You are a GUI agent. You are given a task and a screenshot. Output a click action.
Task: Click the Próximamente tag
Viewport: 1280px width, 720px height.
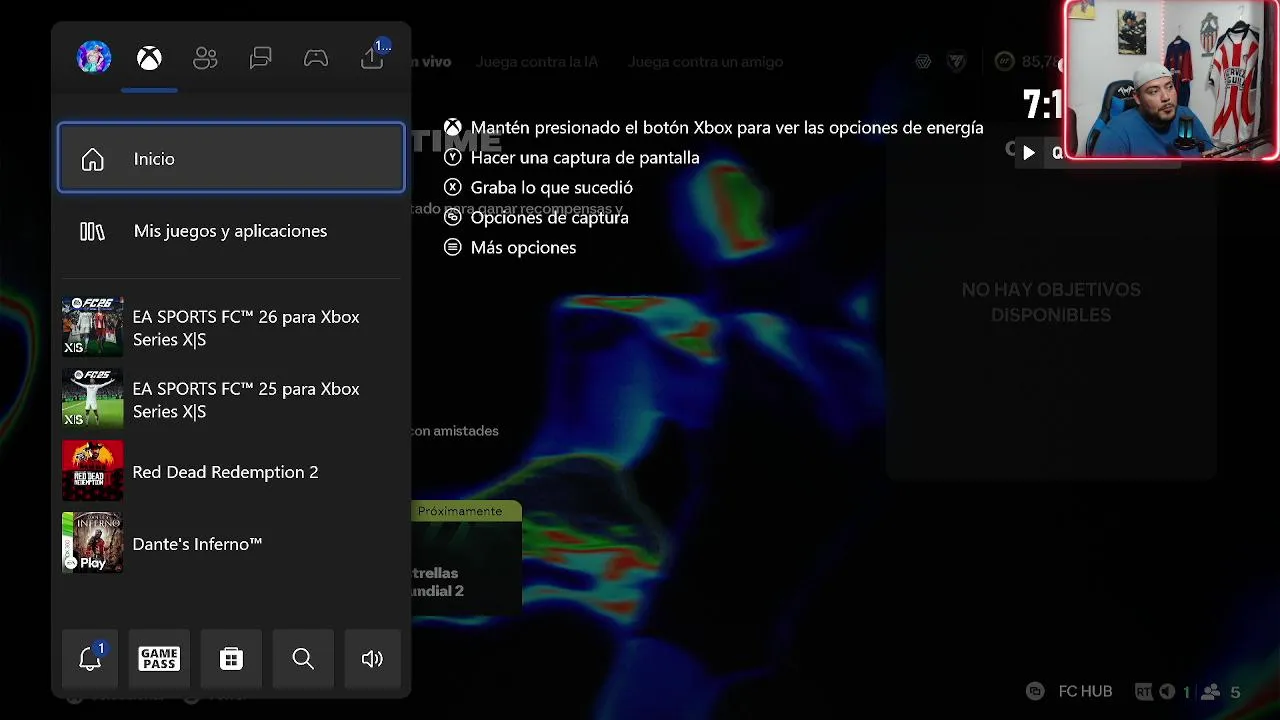pyautogui.click(x=460, y=511)
